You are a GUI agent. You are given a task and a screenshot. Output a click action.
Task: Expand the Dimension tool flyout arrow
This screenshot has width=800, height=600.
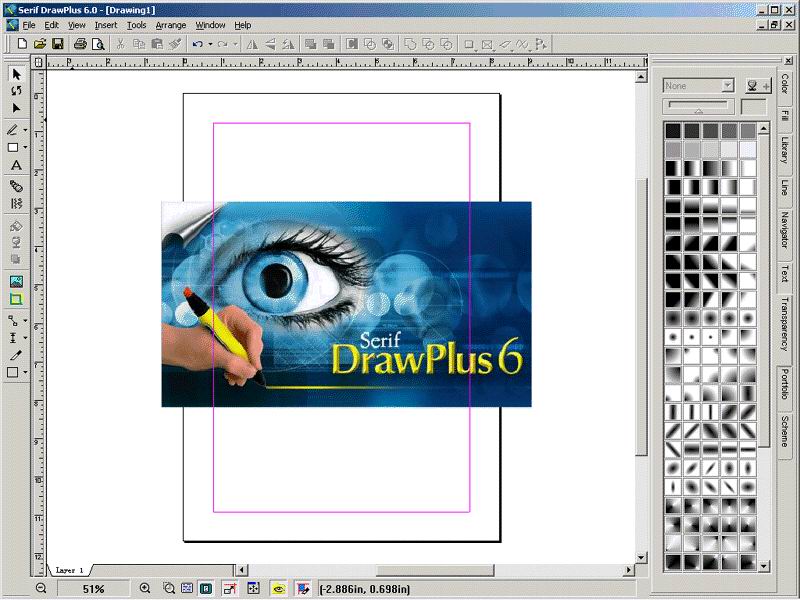coord(25,338)
